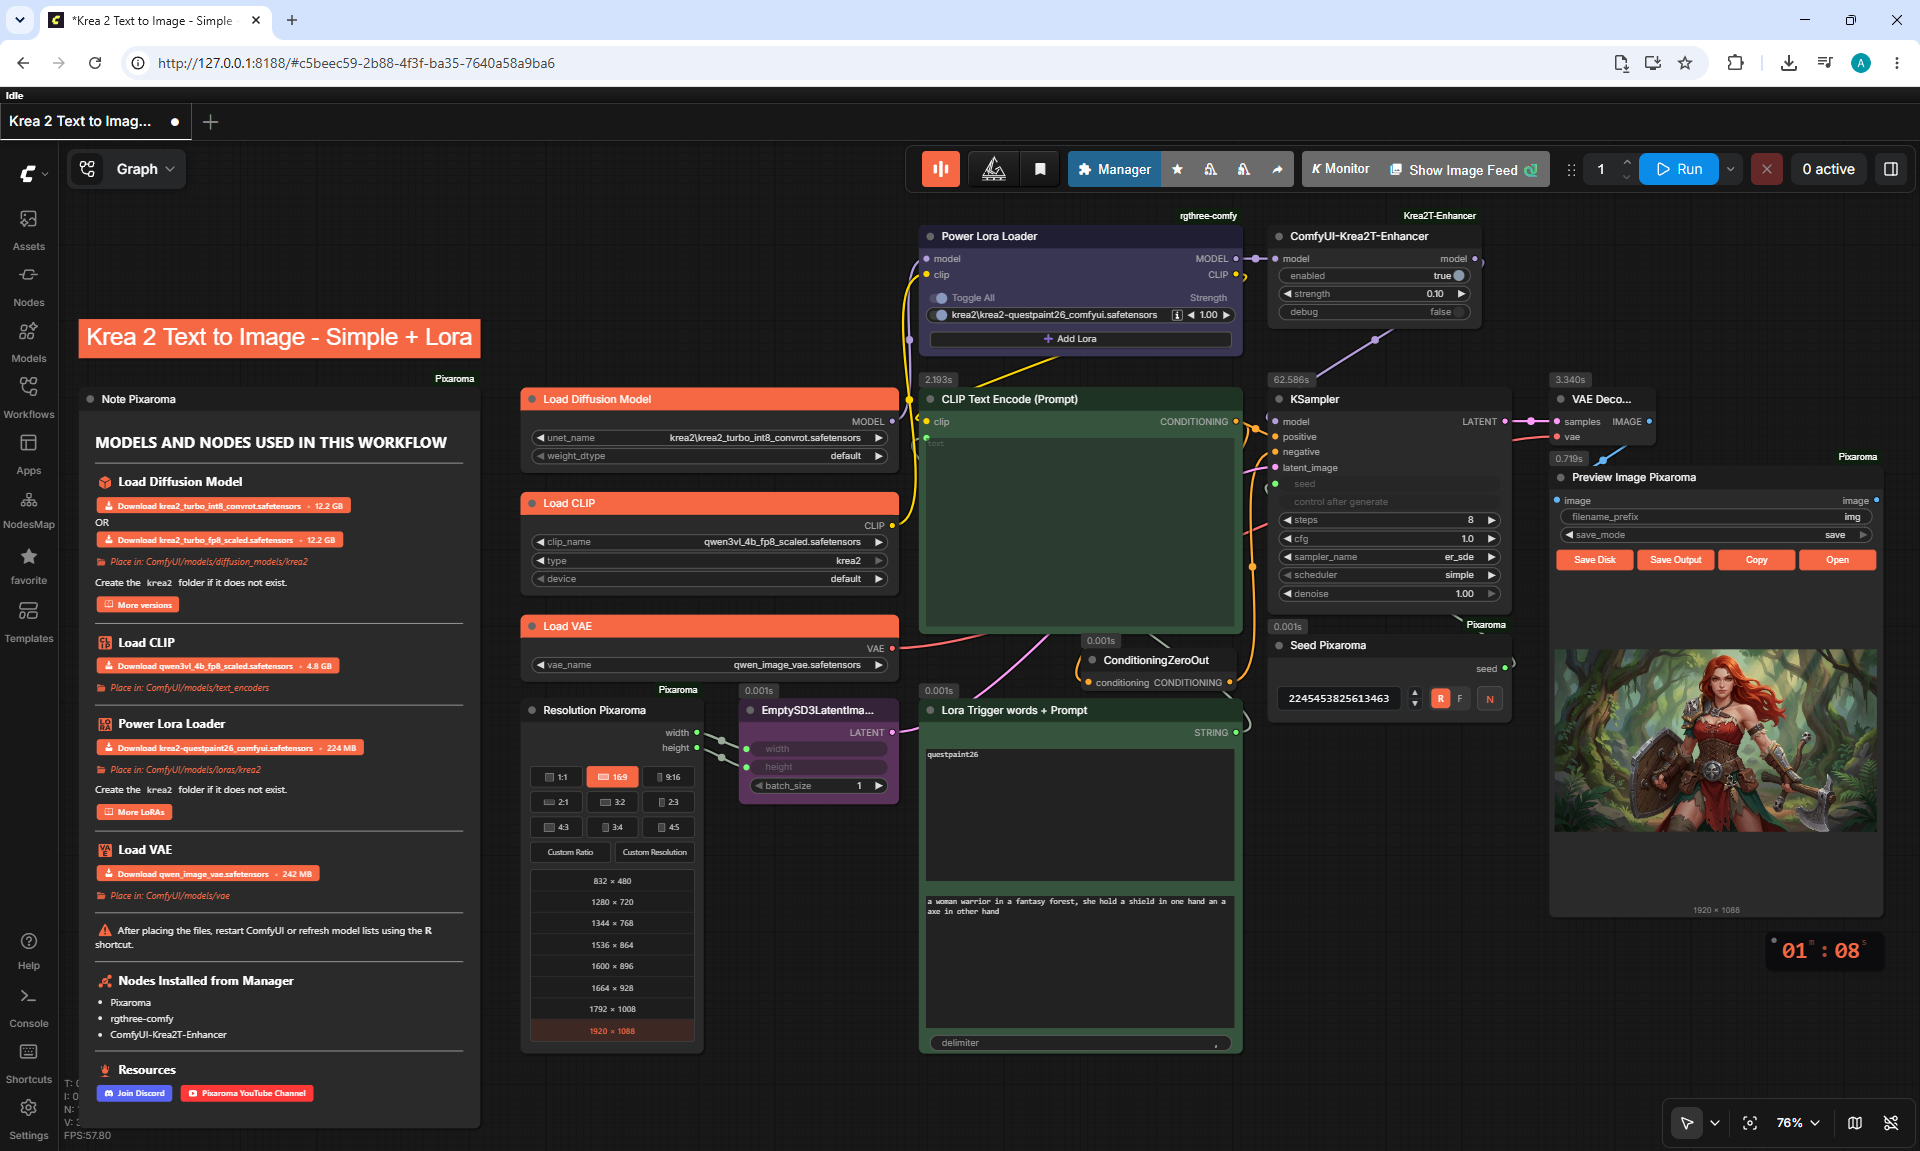Click Show Image Feed in toolbar
This screenshot has height=1151, width=1920.
point(1463,170)
